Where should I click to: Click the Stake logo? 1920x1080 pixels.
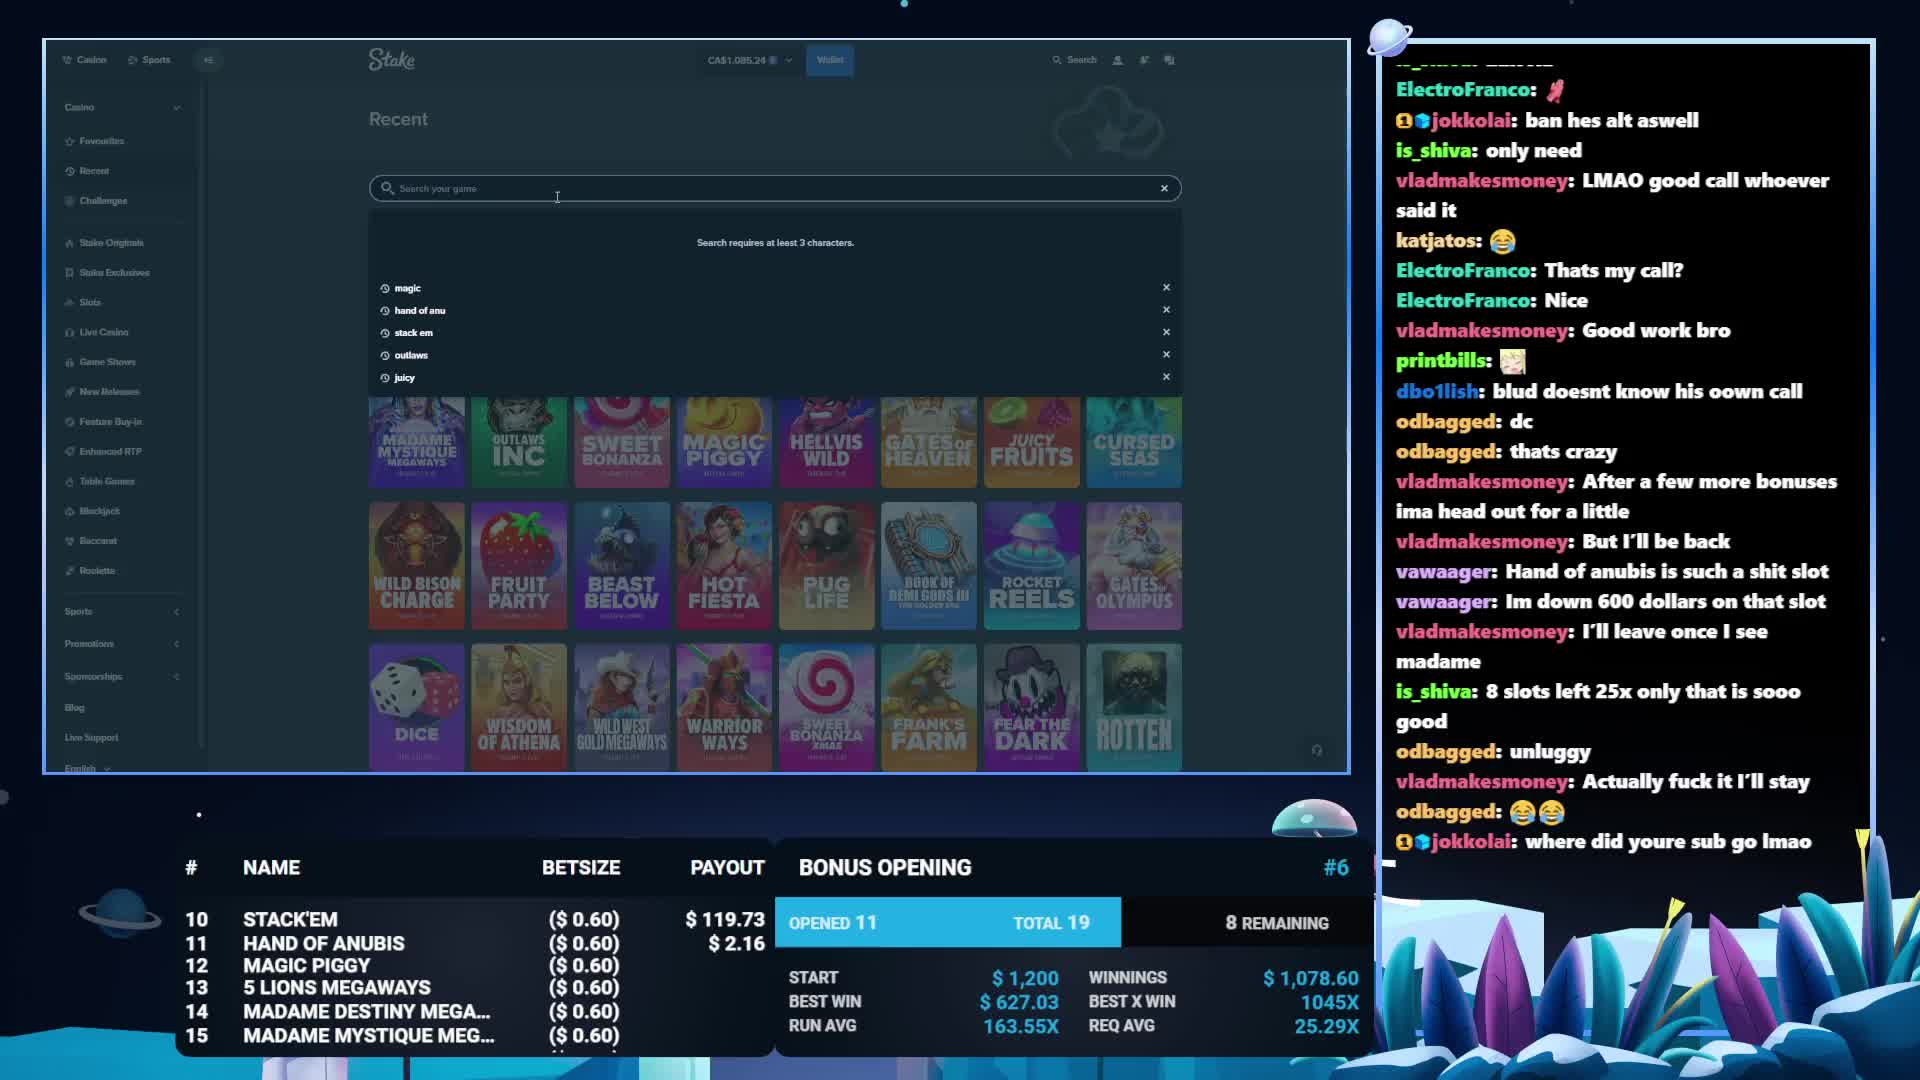click(x=391, y=60)
